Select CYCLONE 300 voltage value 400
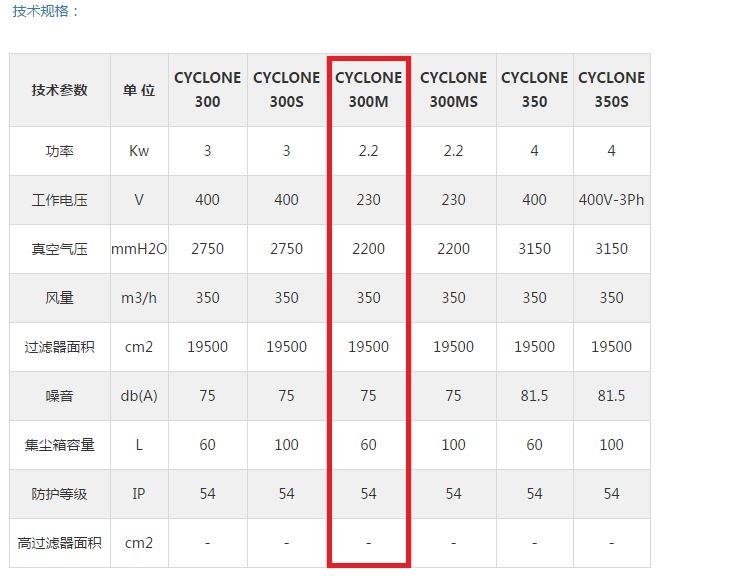Image resolution: width=740 pixels, height=576 pixels. (x=208, y=200)
